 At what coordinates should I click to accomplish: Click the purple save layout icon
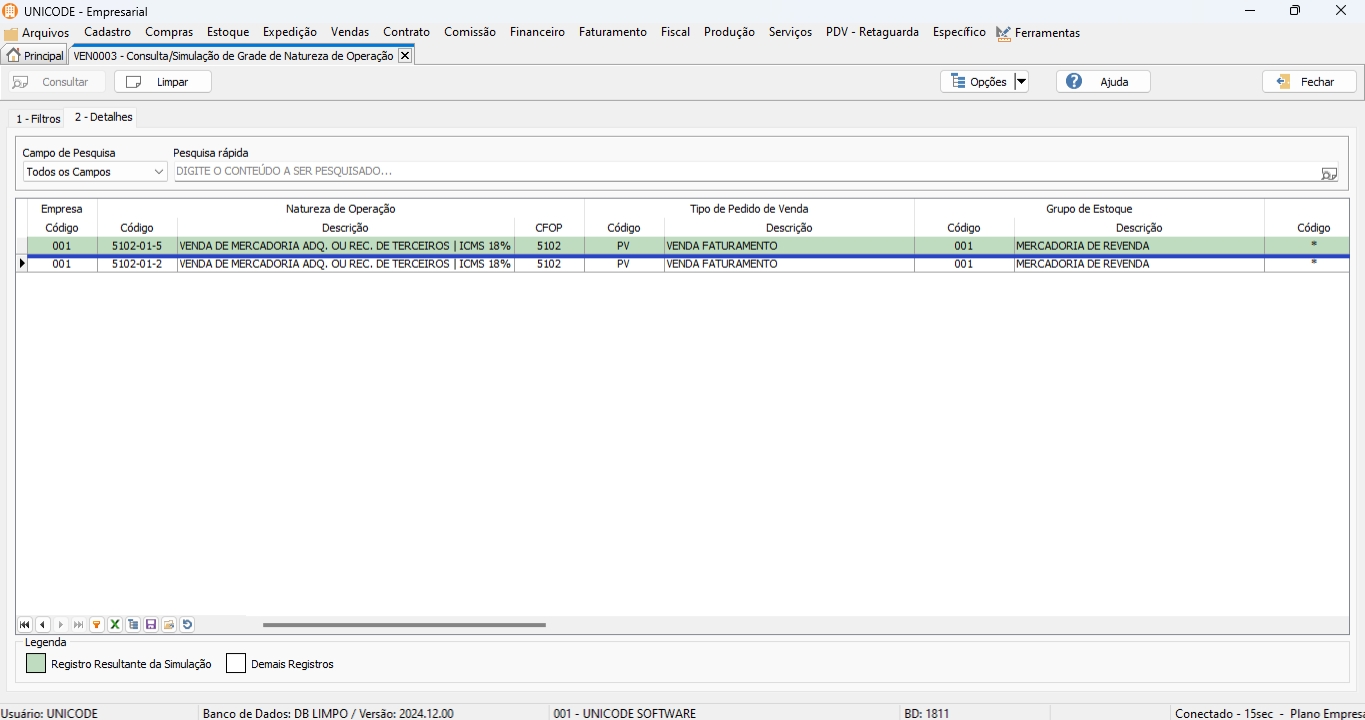point(151,625)
